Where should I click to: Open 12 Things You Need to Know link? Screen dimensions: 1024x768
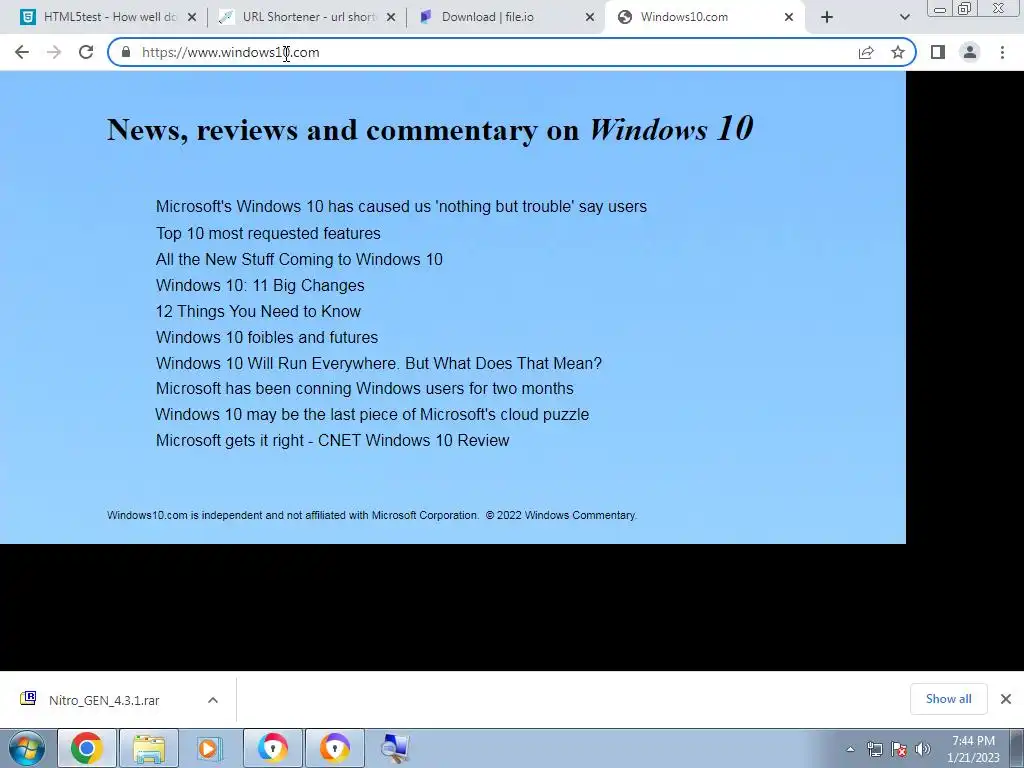(258, 312)
